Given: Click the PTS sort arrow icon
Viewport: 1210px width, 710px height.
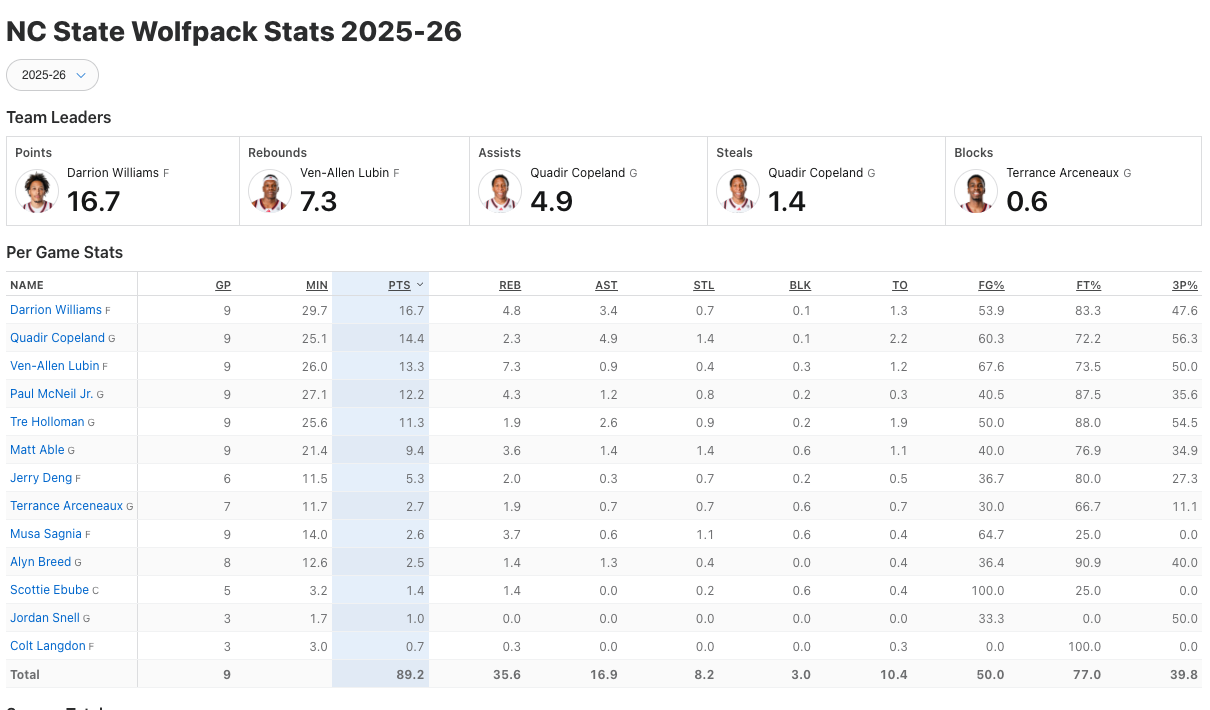Looking at the screenshot, I should click(420, 285).
